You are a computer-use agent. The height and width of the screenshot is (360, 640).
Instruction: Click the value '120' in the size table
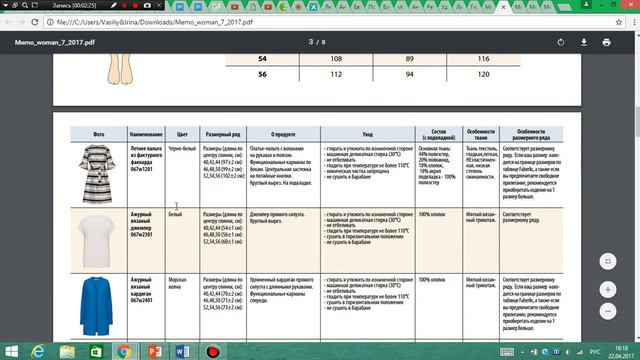point(483,74)
